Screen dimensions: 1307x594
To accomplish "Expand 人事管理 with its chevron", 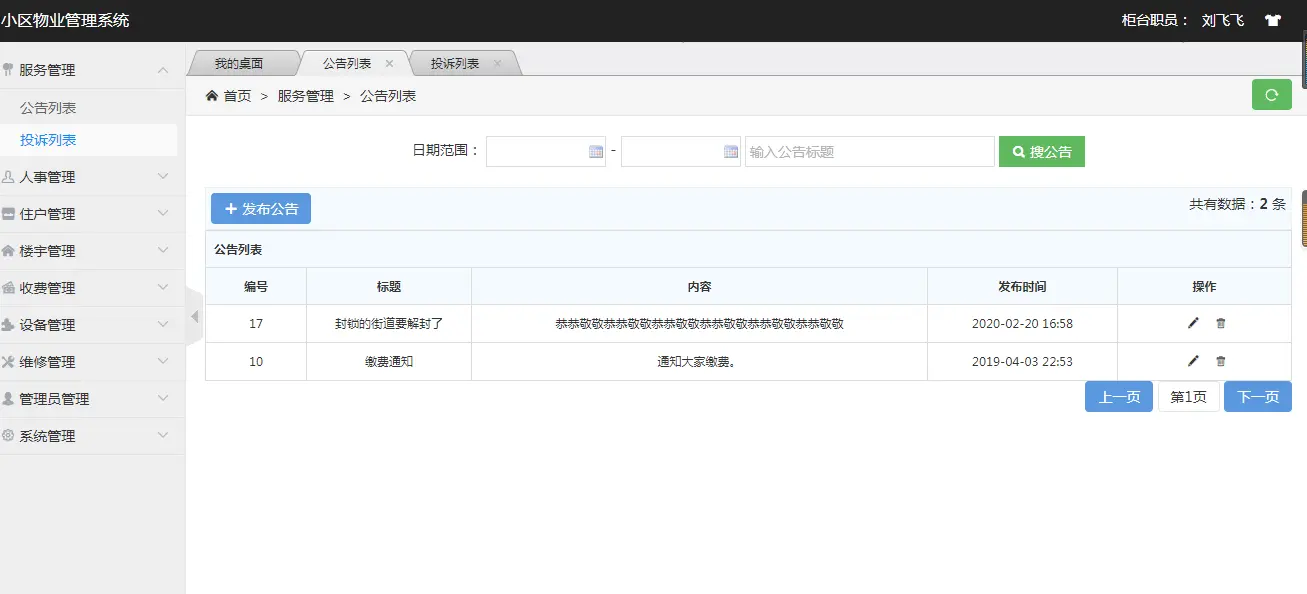I will click(x=163, y=177).
